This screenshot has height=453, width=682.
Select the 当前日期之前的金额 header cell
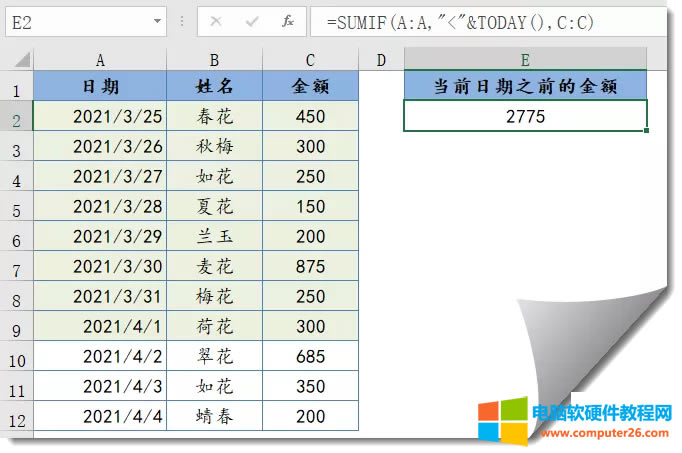pyautogui.click(x=525, y=87)
